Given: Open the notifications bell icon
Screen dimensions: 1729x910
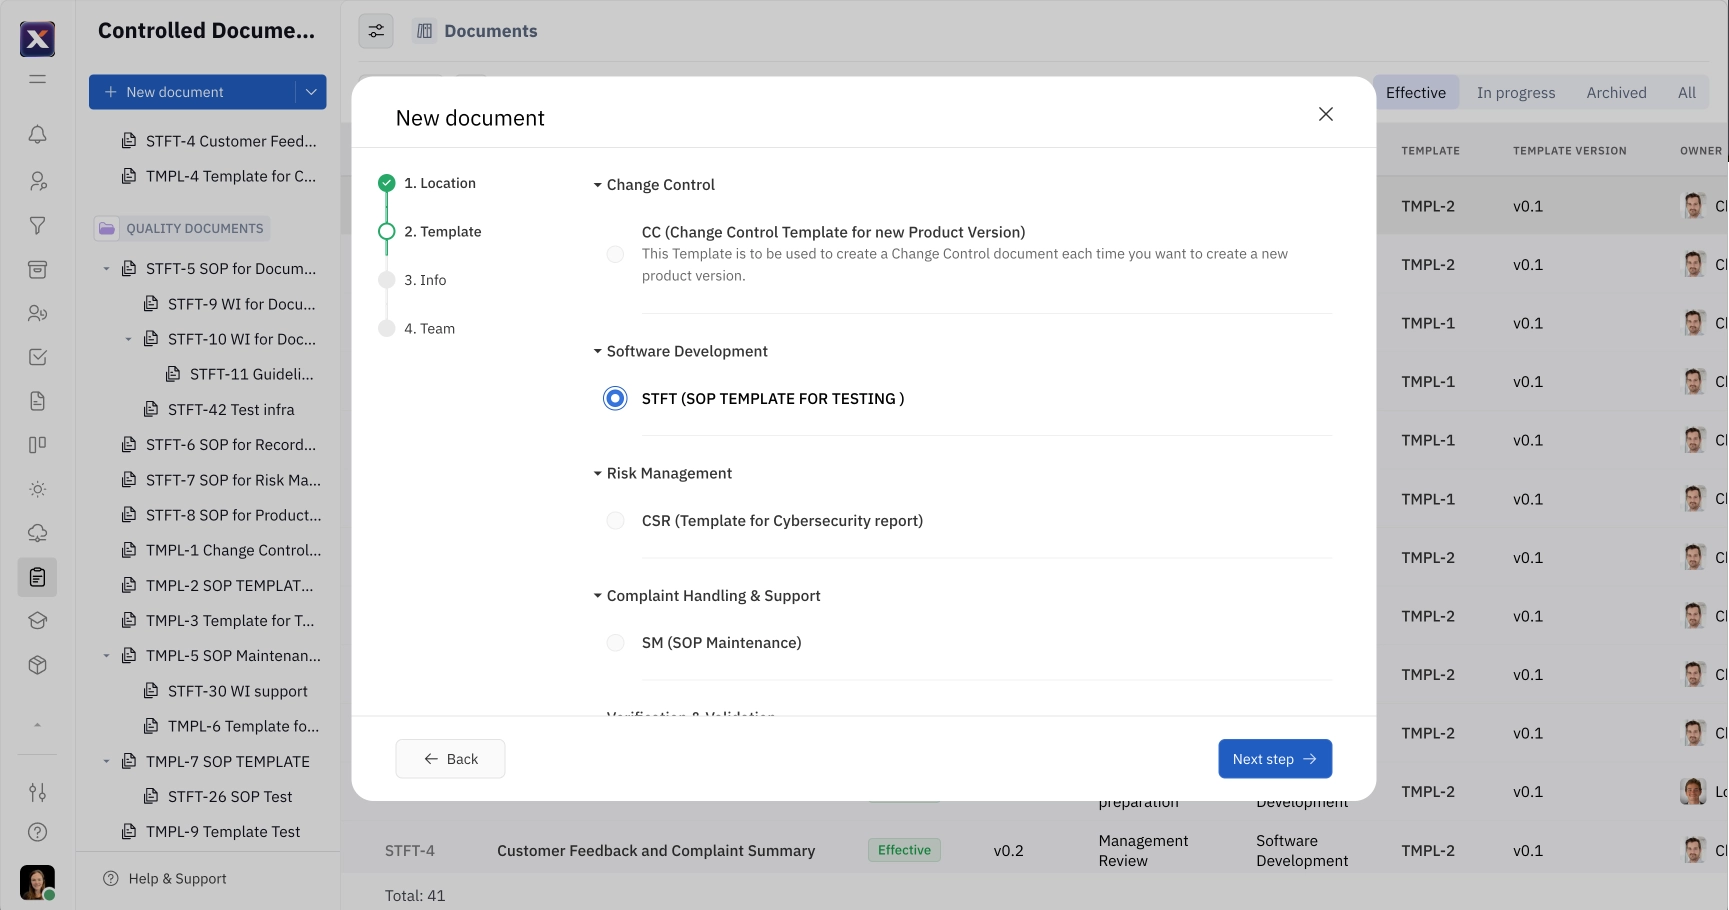Looking at the screenshot, I should click(37, 134).
